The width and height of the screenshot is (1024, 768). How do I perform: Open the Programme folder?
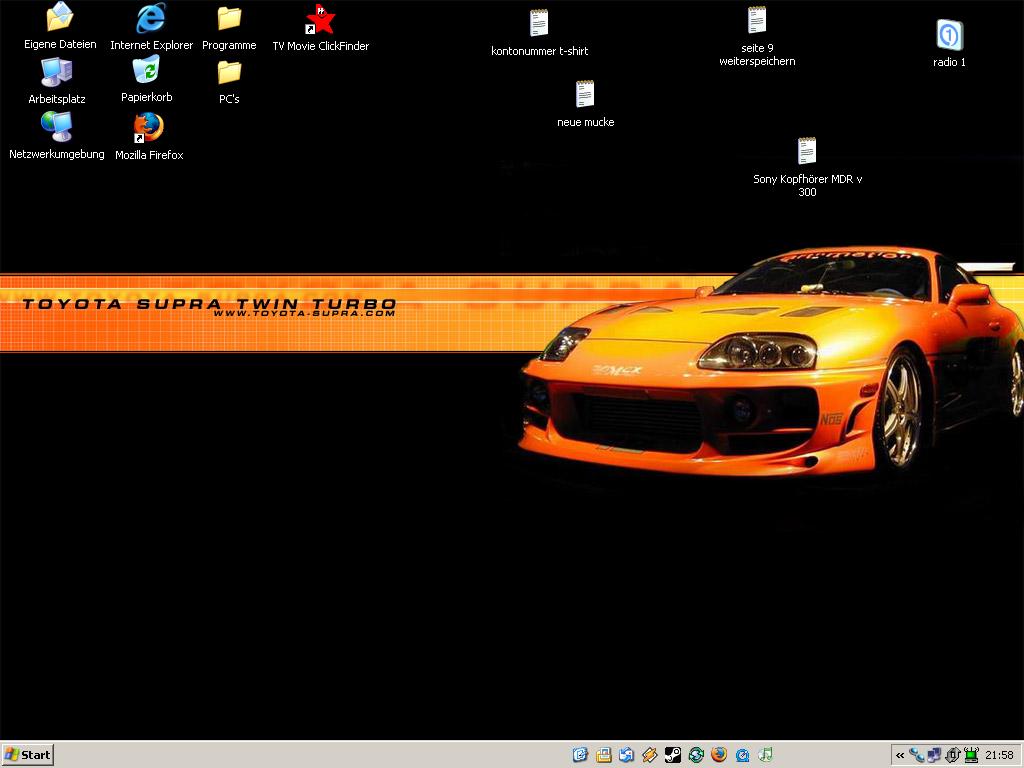(229, 19)
